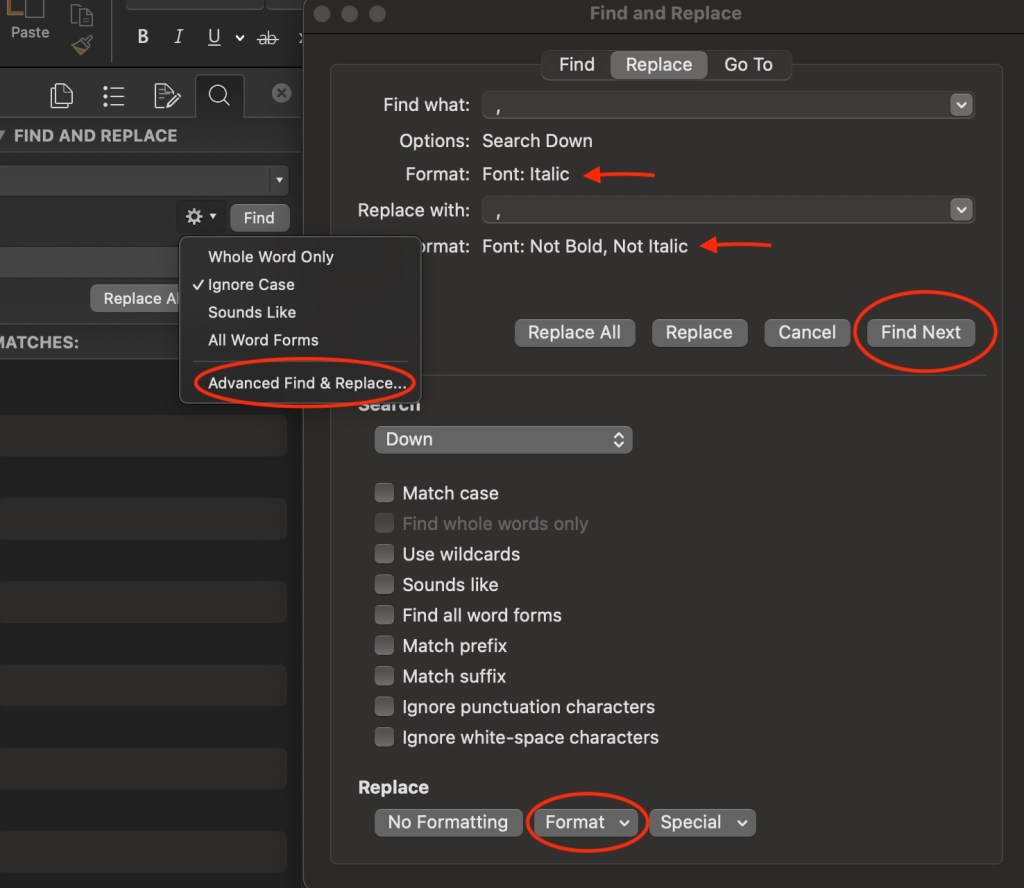This screenshot has height=888, width=1024.
Task: Expand the Special dropdown button
Action: (x=703, y=822)
